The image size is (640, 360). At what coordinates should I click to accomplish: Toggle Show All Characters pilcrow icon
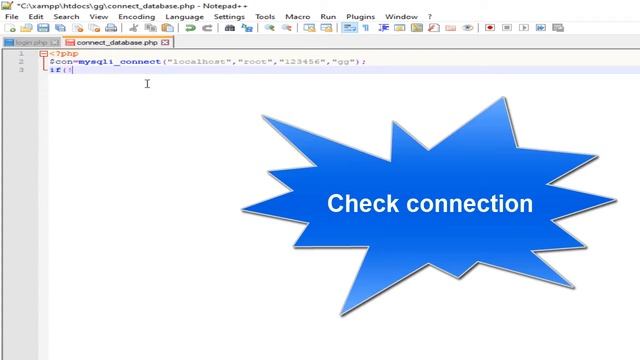click(366, 28)
